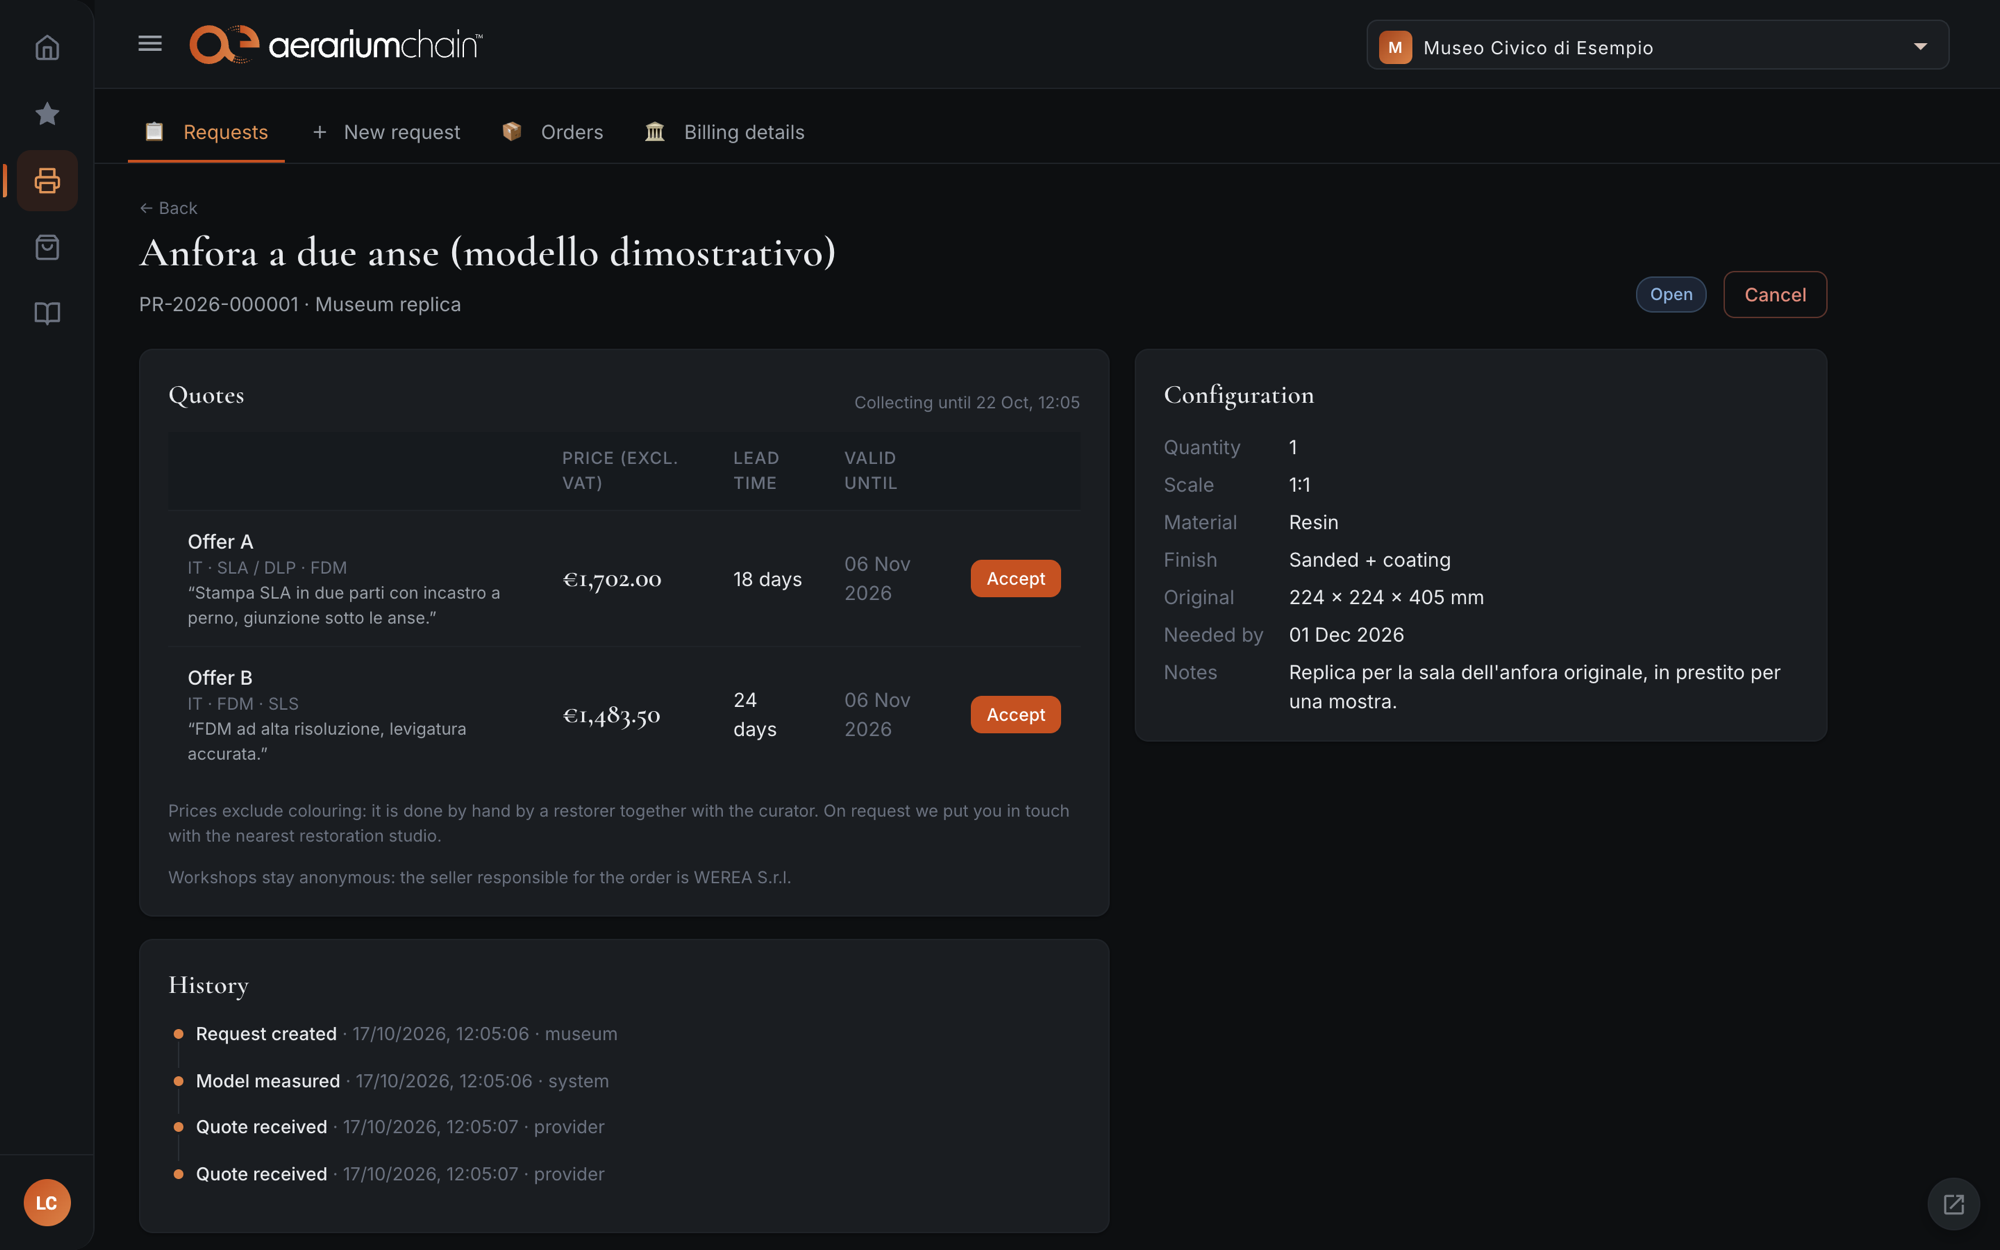Image resolution: width=2000 pixels, height=1250 pixels.
Task: Click the Anfora a due anse heading
Action: click(x=487, y=253)
